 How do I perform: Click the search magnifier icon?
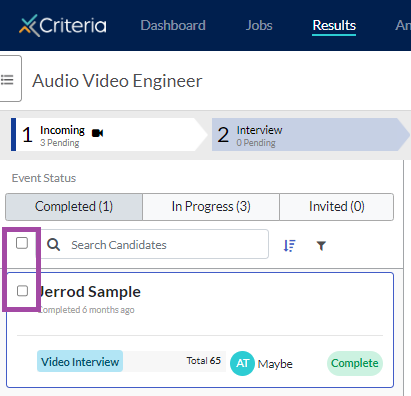(53, 245)
